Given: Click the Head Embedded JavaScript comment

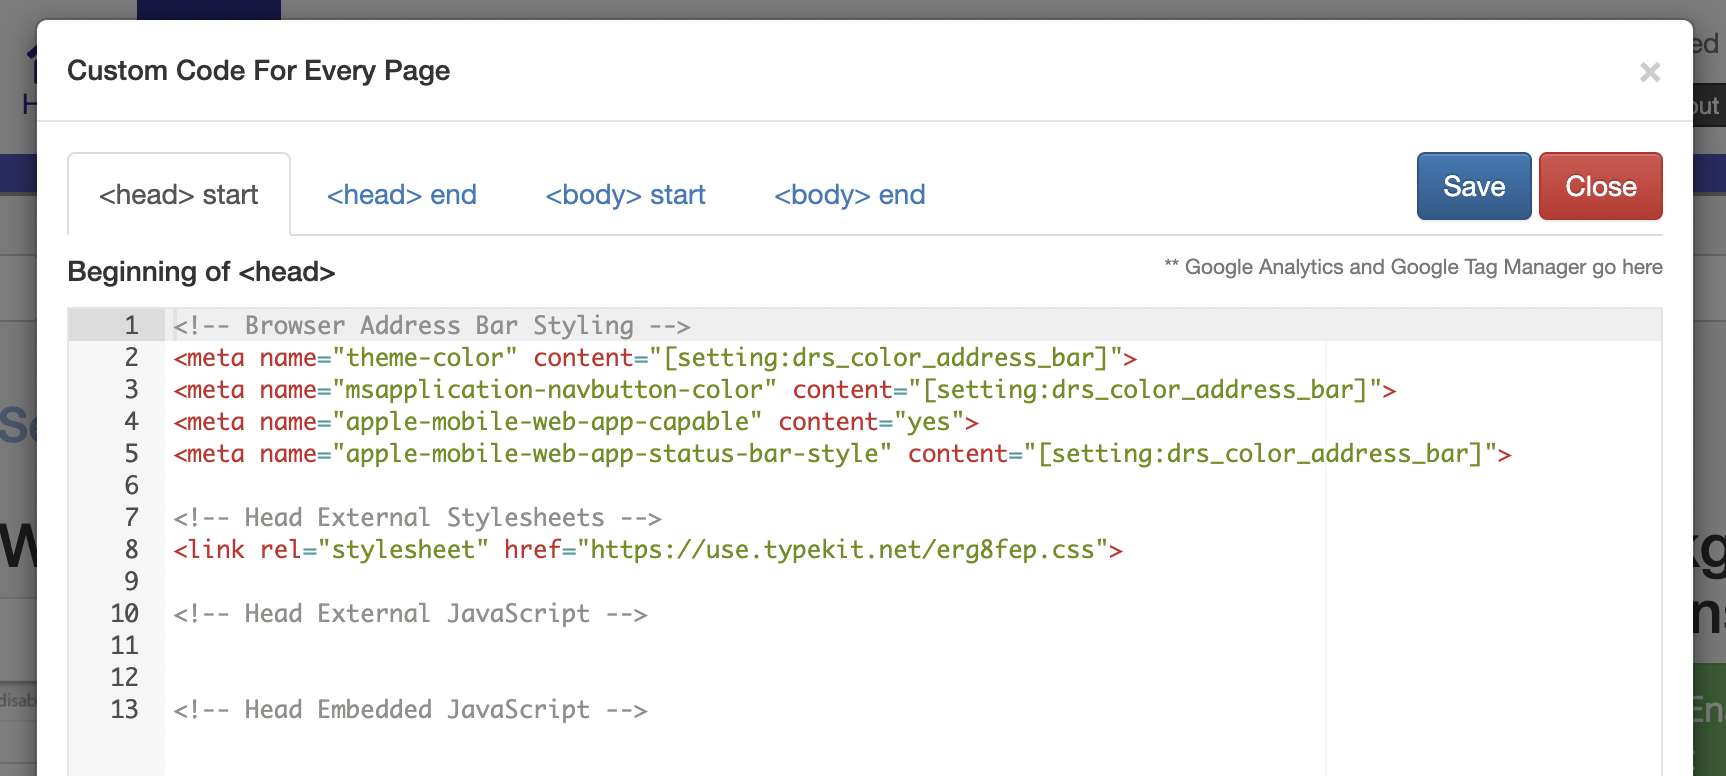Looking at the screenshot, I should tap(410, 710).
